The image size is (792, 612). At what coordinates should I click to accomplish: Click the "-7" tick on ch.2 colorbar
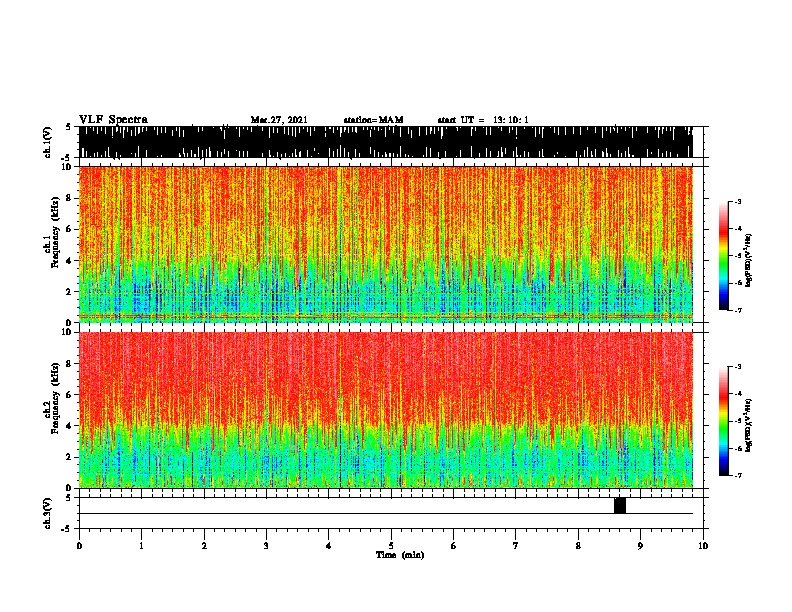[738, 475]
